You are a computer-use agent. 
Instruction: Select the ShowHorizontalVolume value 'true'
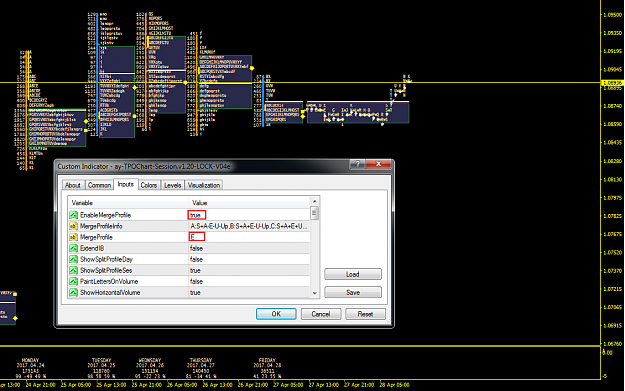tap(195, 293)
